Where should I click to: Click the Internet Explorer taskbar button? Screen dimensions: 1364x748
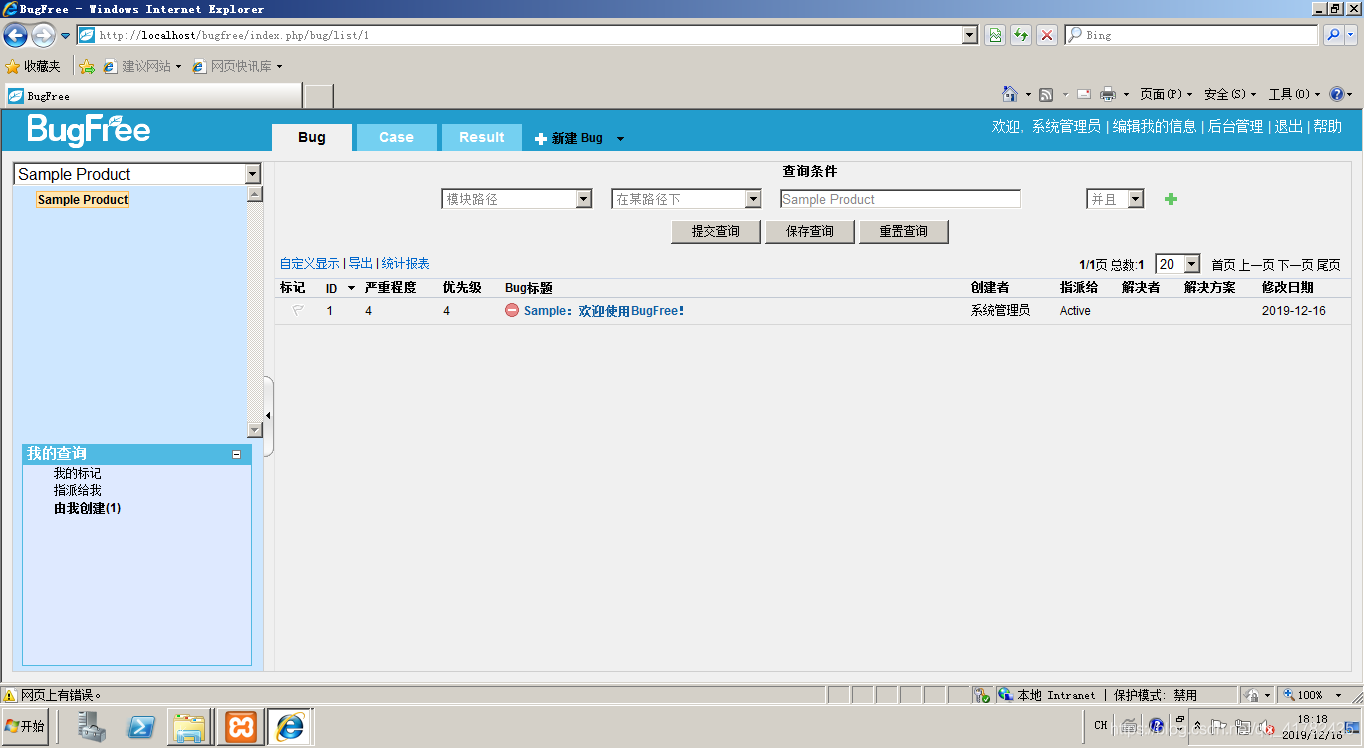pyautogui.click(x=290, y=727)
